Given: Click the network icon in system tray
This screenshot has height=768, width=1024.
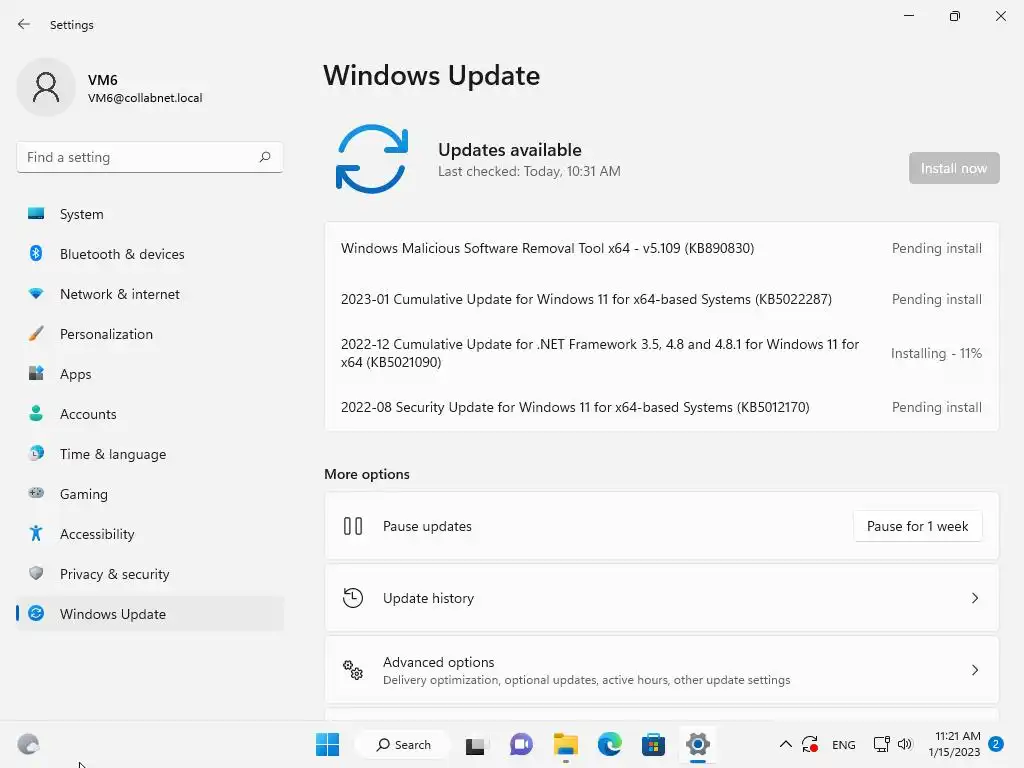Looking at the screenshot, I should [x=882, y=744].
